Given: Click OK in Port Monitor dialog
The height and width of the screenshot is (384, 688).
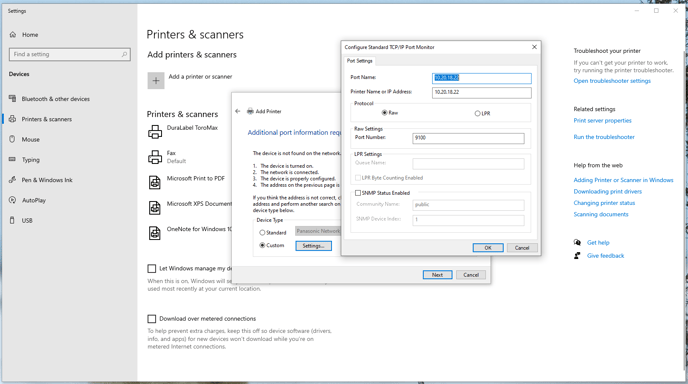Looking at the screenshot, I should (x=488, y=248).
